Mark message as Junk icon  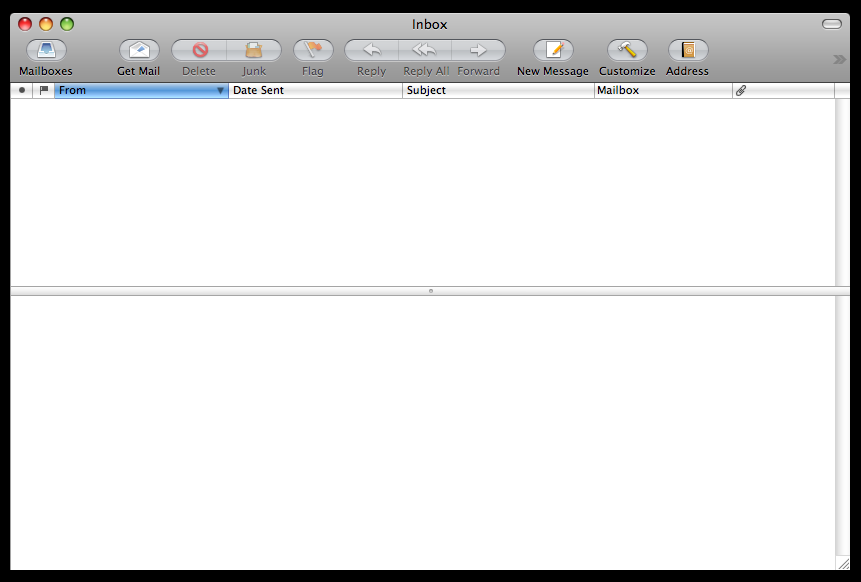coord(254,50)
